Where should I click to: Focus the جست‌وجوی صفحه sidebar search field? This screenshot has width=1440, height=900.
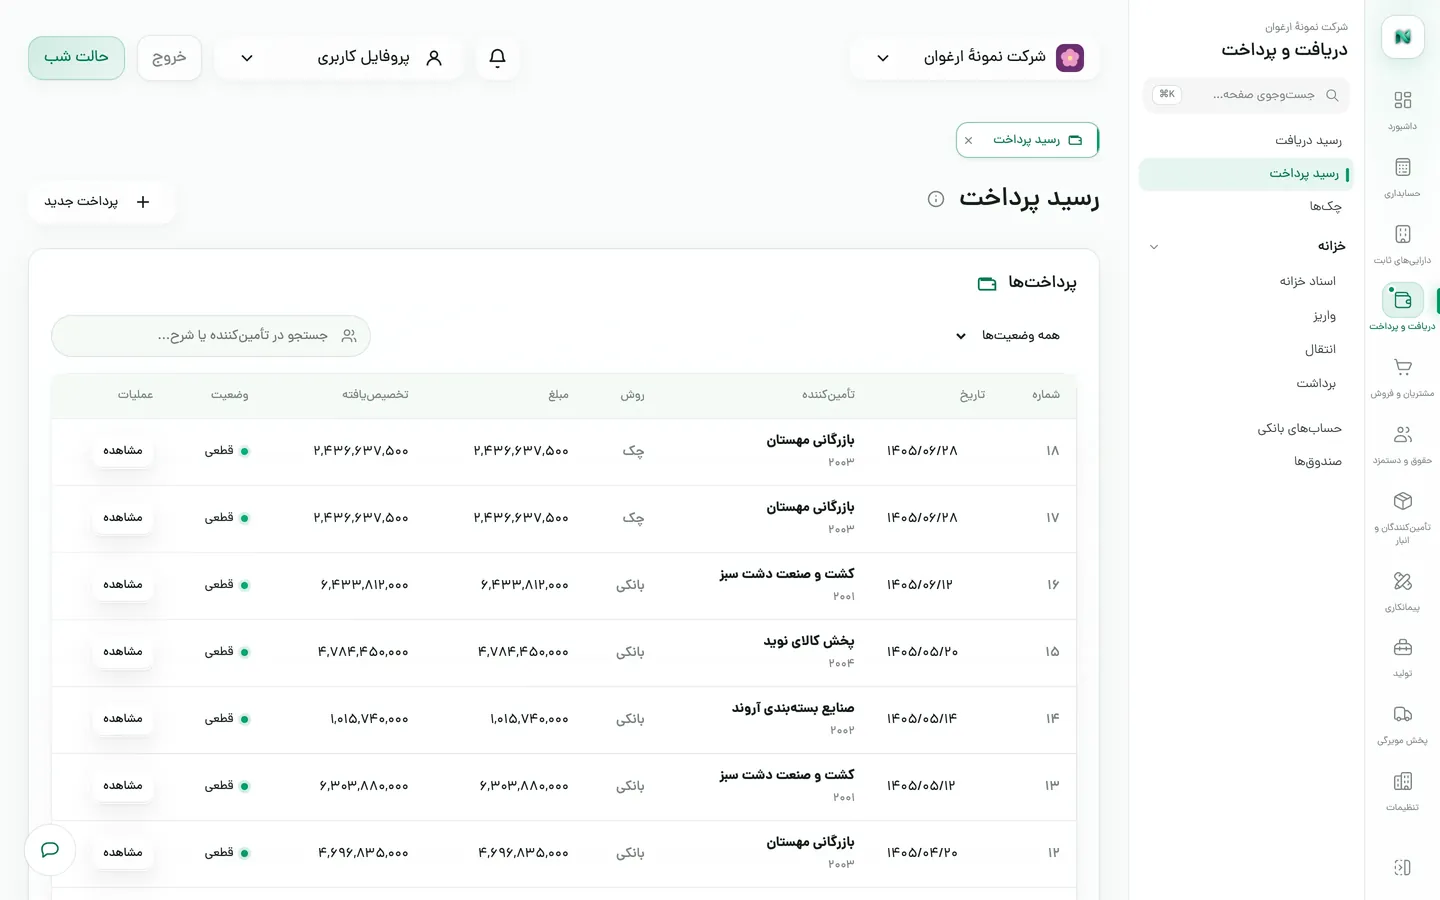click(1246, 95)
